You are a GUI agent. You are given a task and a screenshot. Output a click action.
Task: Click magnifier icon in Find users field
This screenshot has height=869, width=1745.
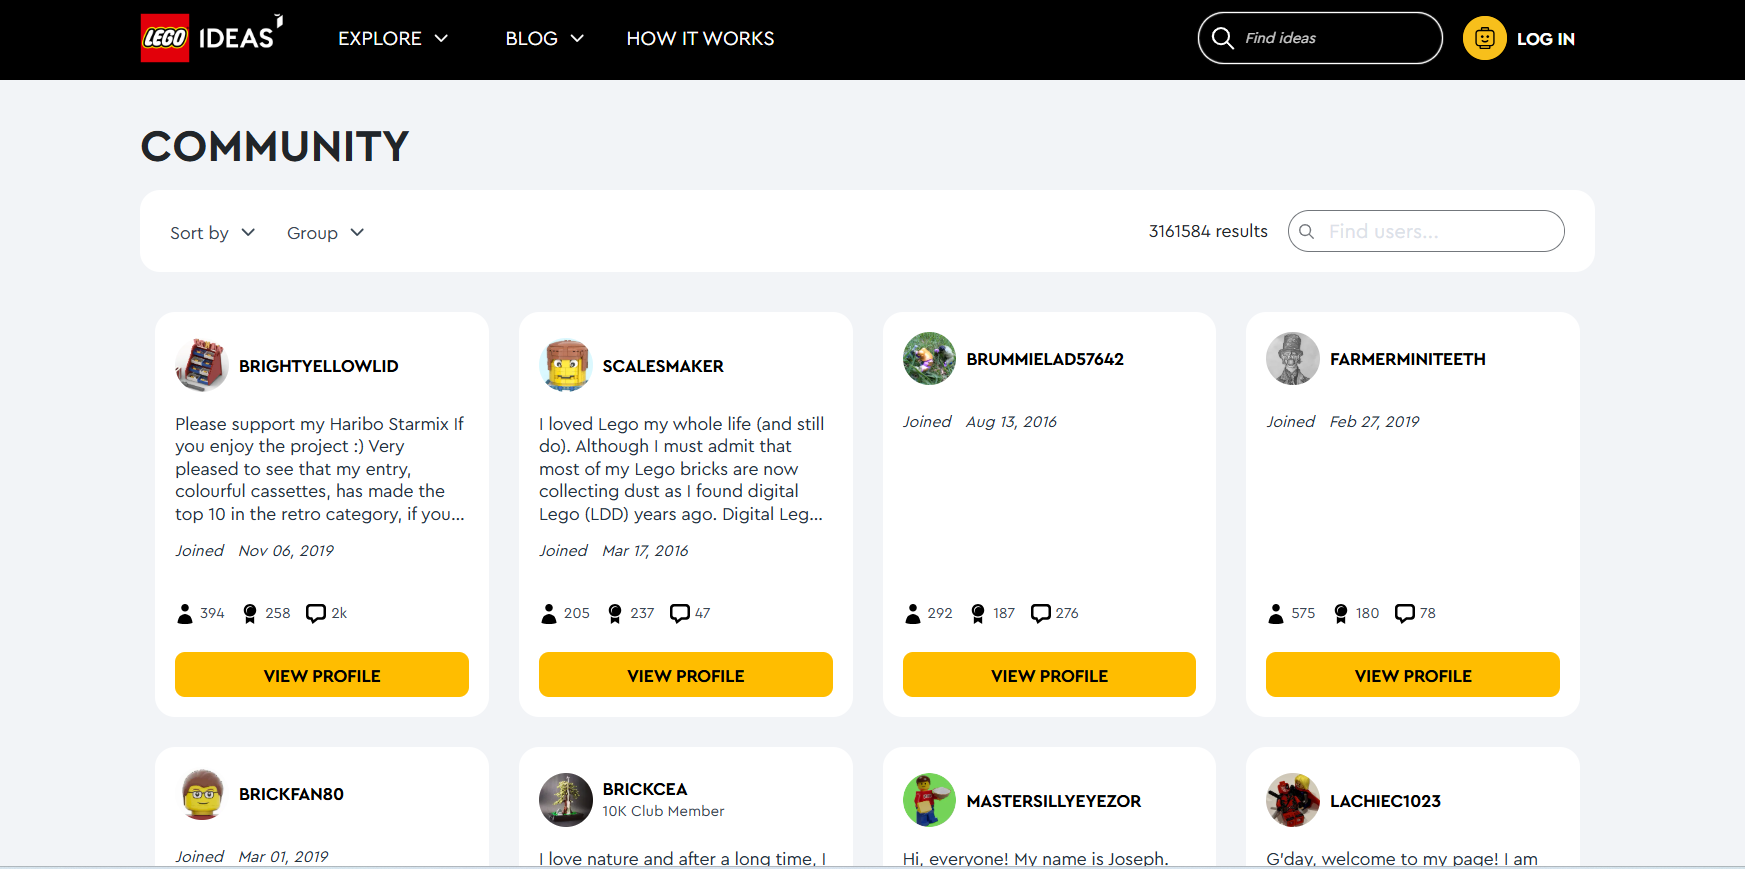pos(1306,231)
